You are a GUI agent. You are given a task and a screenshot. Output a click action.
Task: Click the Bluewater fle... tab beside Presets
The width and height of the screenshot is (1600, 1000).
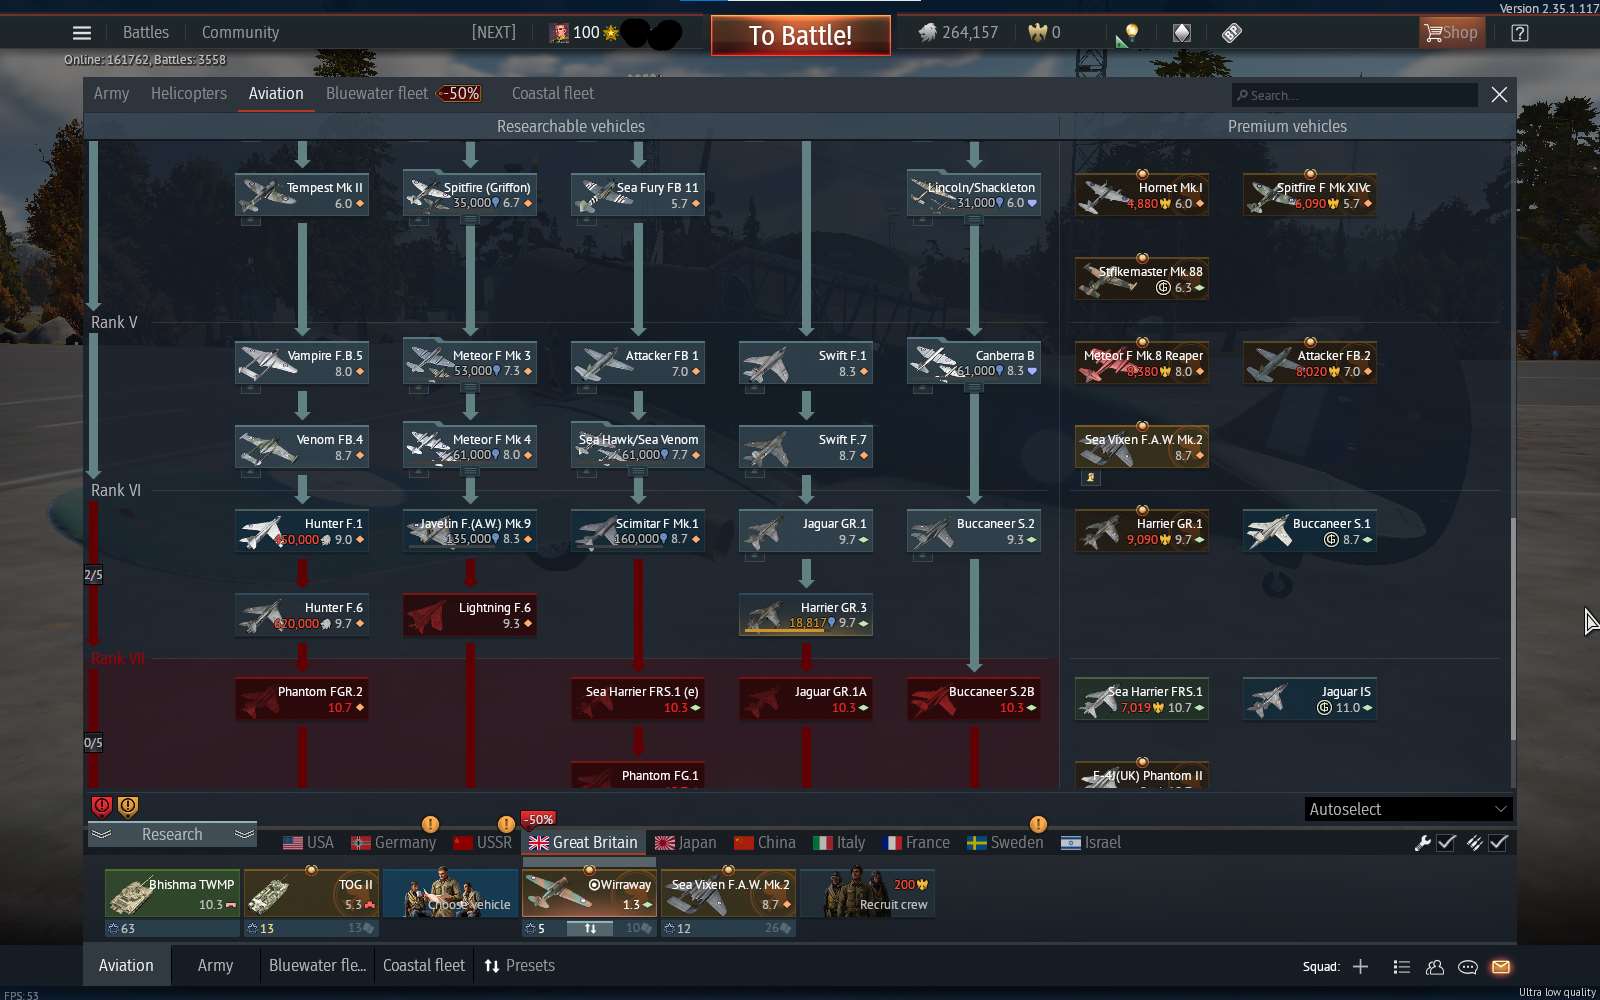coord(317,966)
